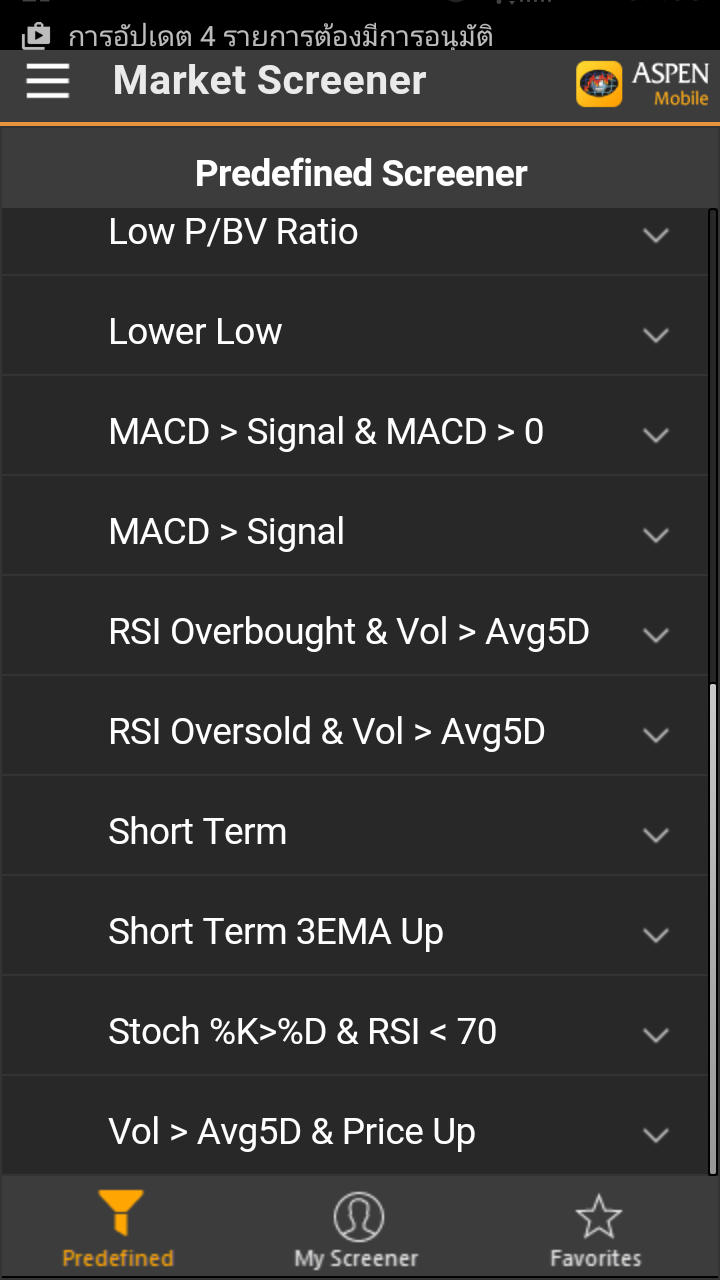Tap the Predefined Screener header
Image resolution: width=720 pixels, height=1280 pixels.
coord(361,173)
